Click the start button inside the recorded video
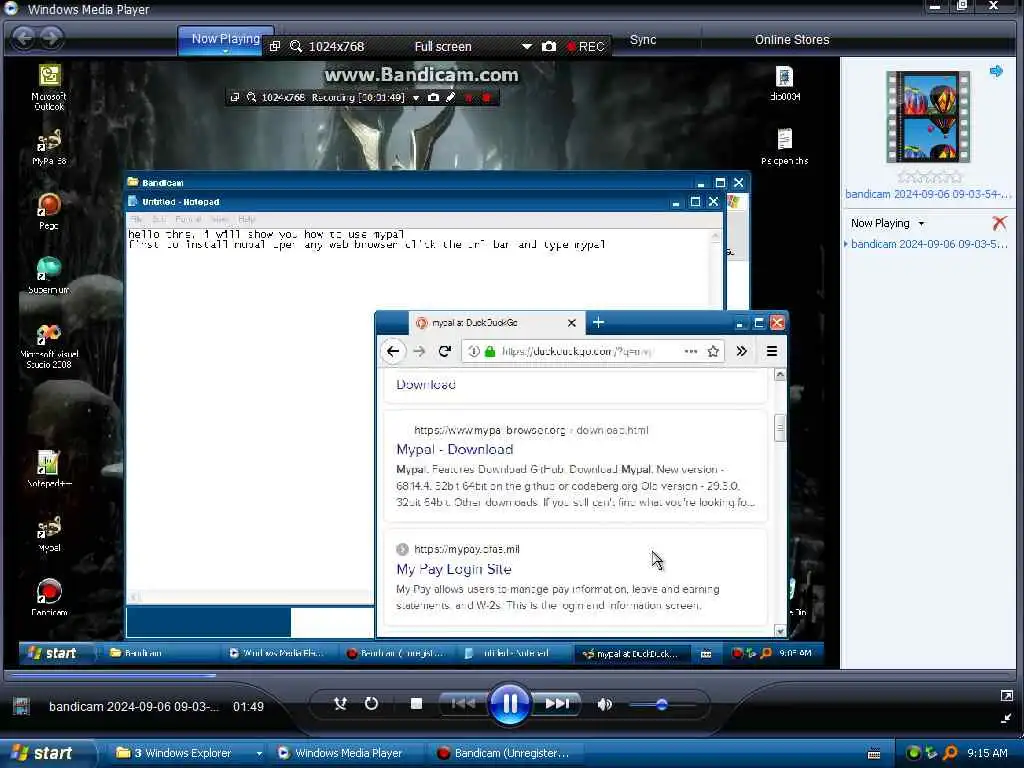1024x768 pixels. 54,653
